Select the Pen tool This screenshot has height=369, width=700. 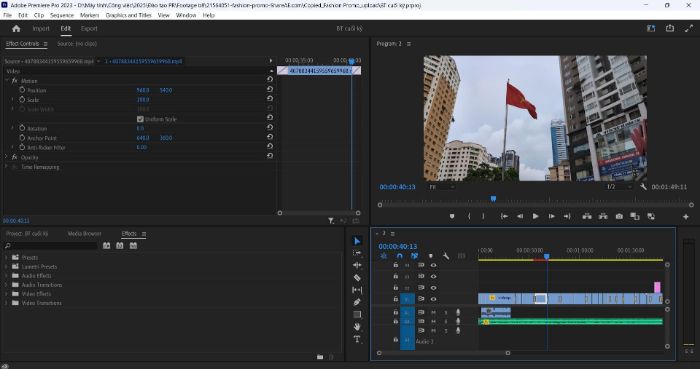[357, 302]
